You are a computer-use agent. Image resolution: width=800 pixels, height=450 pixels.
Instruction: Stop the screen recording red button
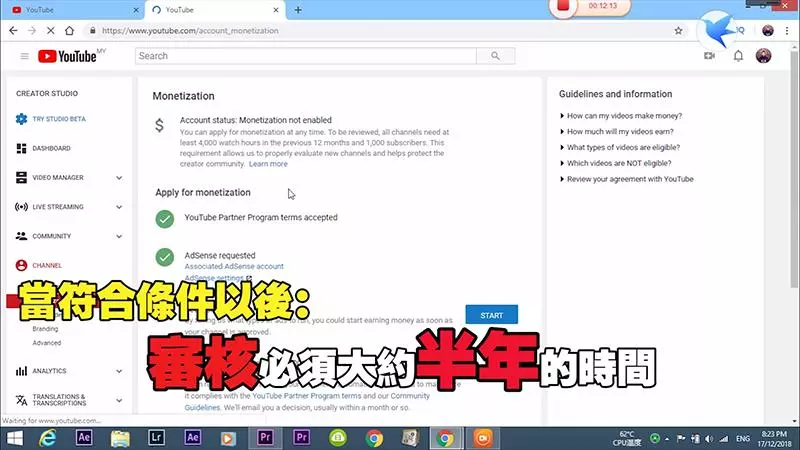(x=563, y=6)
